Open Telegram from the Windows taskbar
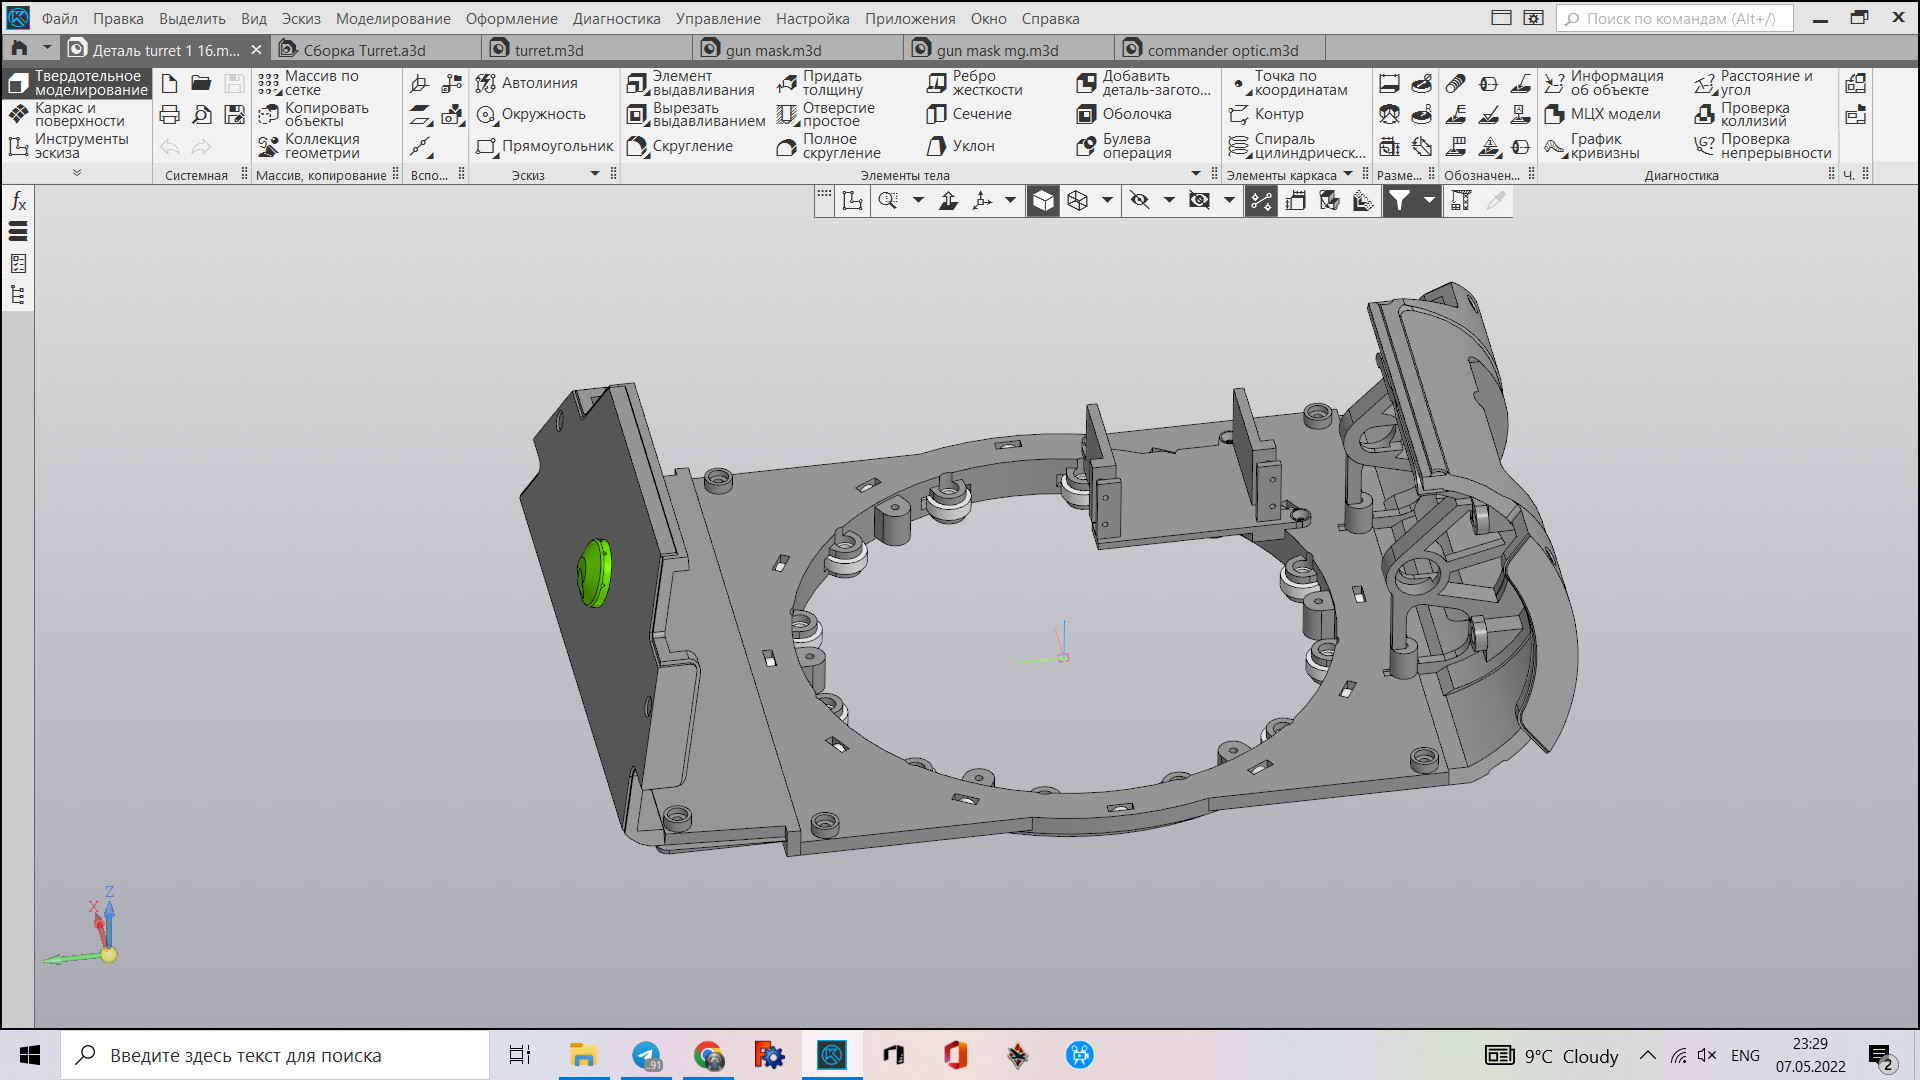Viewport: 1920px width, 1080px height. click(647, 1055)
